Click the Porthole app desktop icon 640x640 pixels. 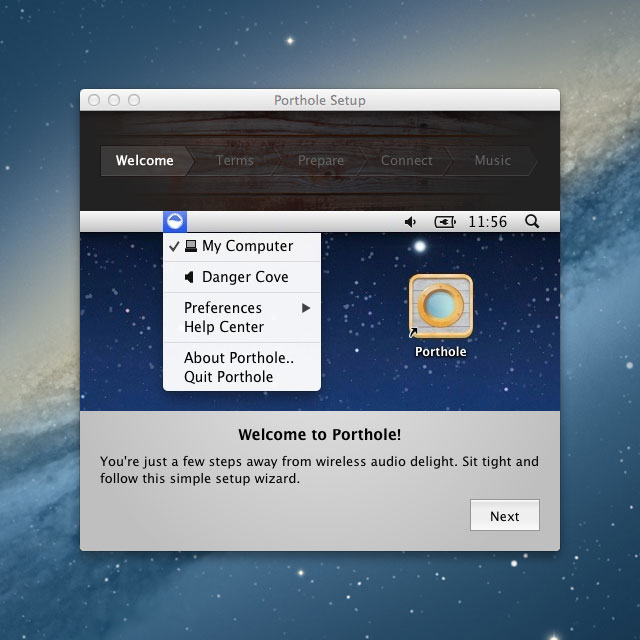point(441,306)
